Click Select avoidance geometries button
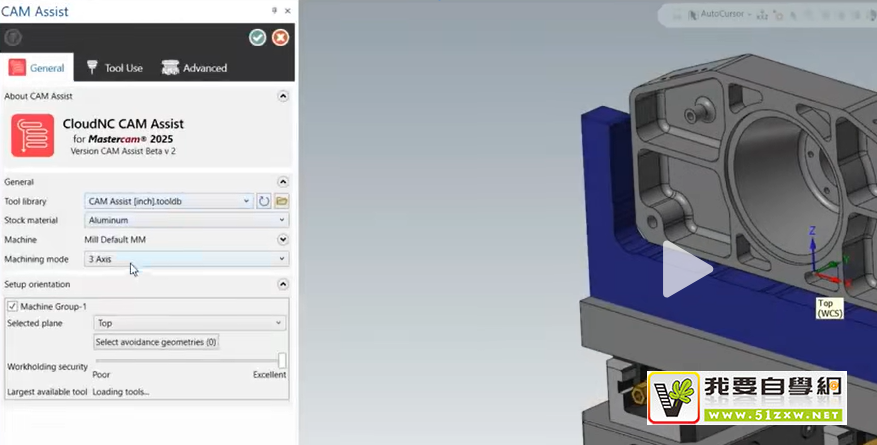877x445 pixels. (156, 342)
